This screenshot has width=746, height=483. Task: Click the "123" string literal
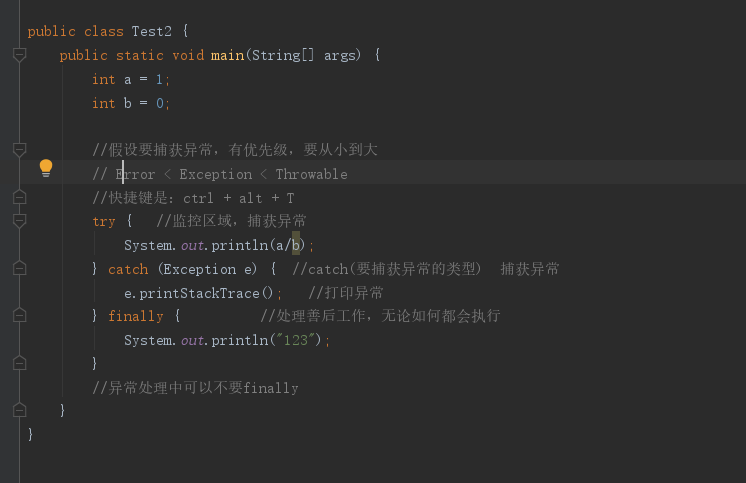[295, 340]
